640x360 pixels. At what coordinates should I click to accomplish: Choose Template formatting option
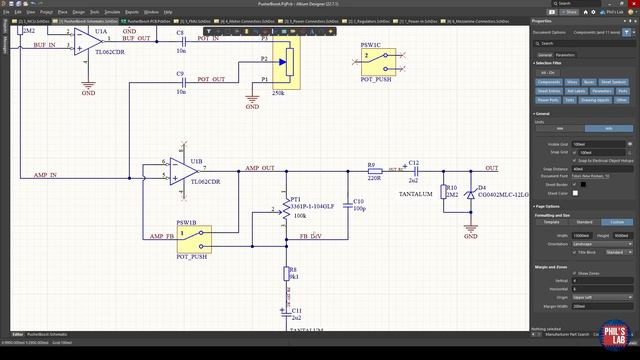click(x=551, y=222)
